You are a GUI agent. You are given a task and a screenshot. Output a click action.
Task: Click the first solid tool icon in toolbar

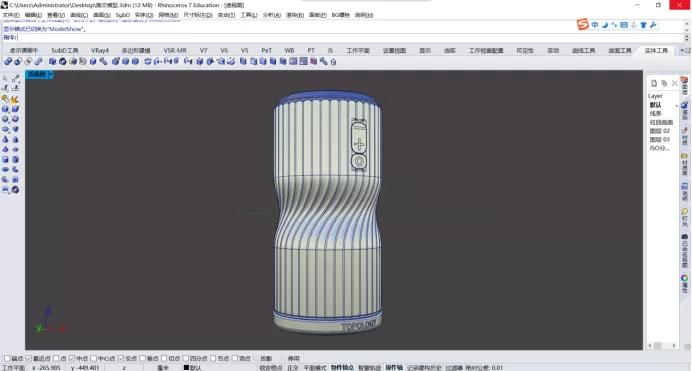[x=8, y=62]
